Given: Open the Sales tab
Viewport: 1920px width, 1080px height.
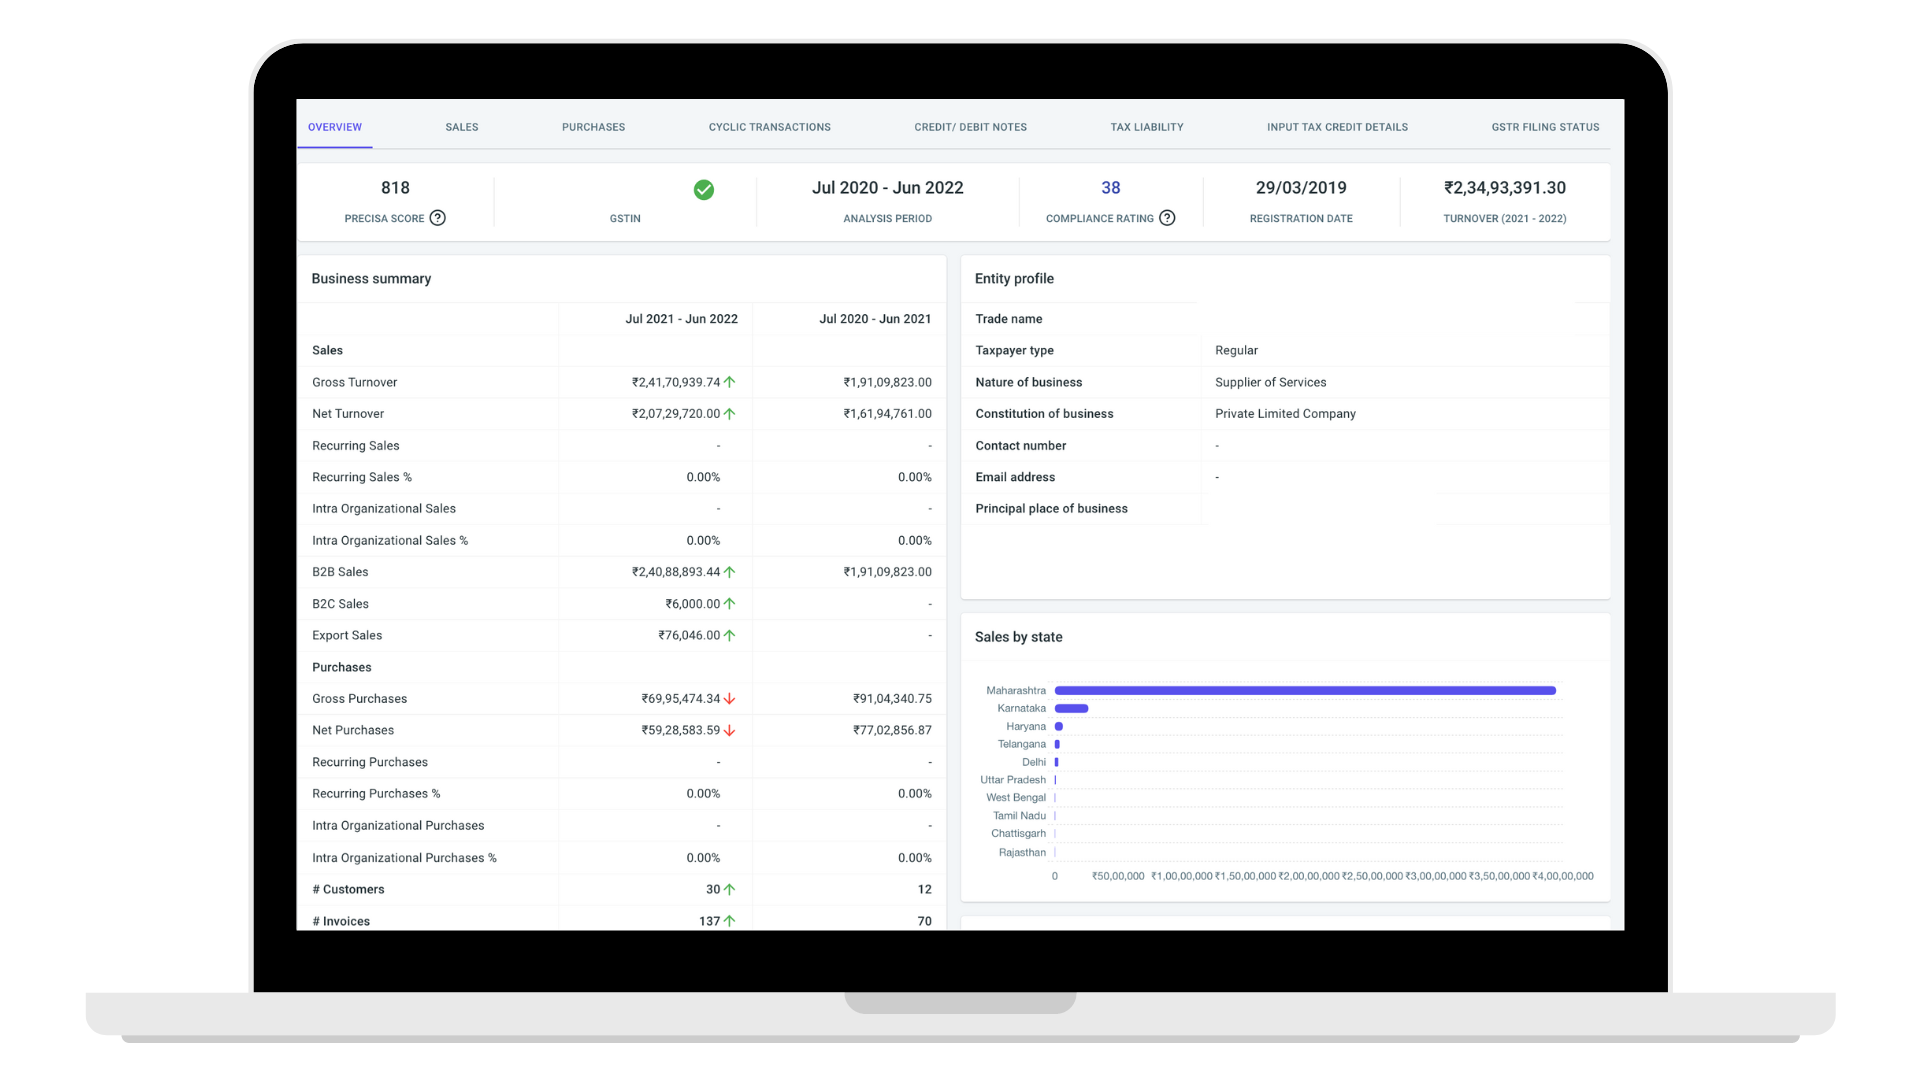Looking at the screenshot, I should (x=462, y=127).
